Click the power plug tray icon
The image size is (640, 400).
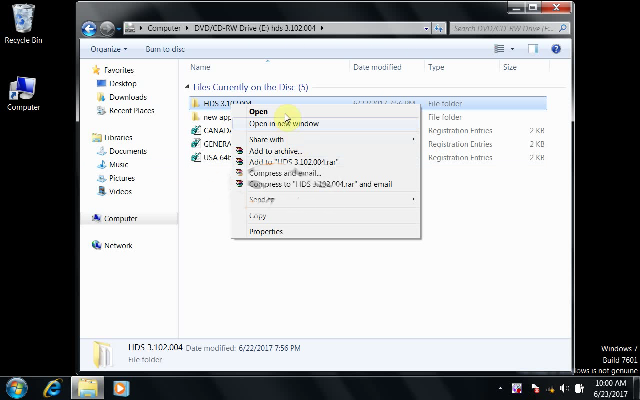(579, 388)
